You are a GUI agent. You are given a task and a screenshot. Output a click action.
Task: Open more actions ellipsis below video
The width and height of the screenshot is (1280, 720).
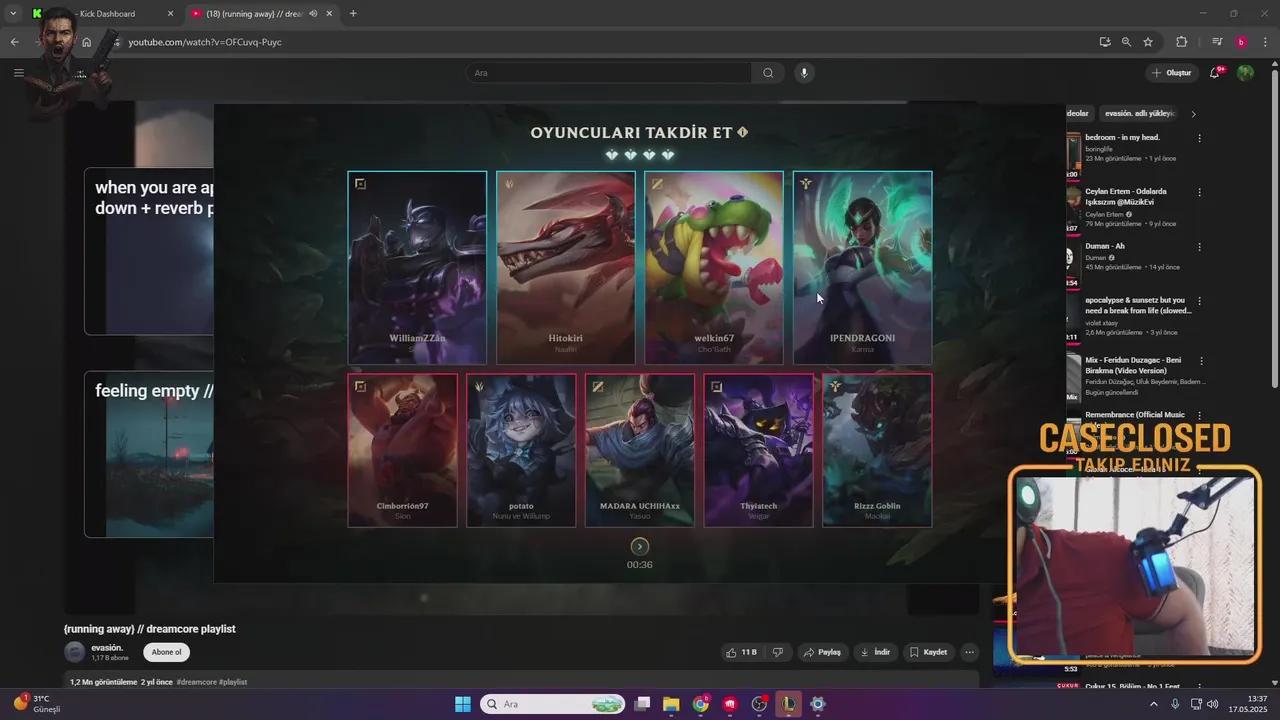(969, 652)
